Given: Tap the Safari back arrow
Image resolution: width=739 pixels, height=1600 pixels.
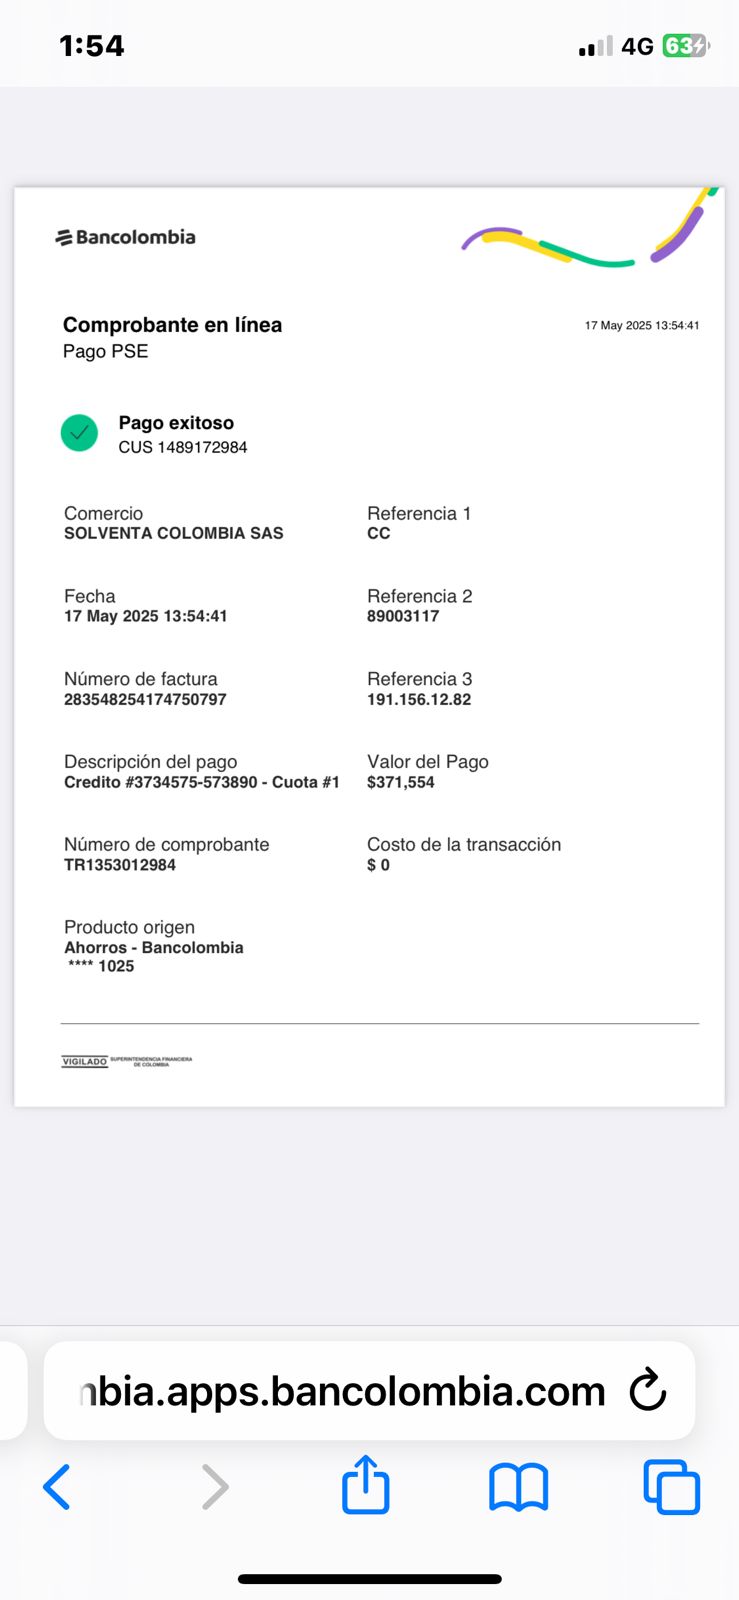Looking at the screenshot, I should [x=57, y=1486].
